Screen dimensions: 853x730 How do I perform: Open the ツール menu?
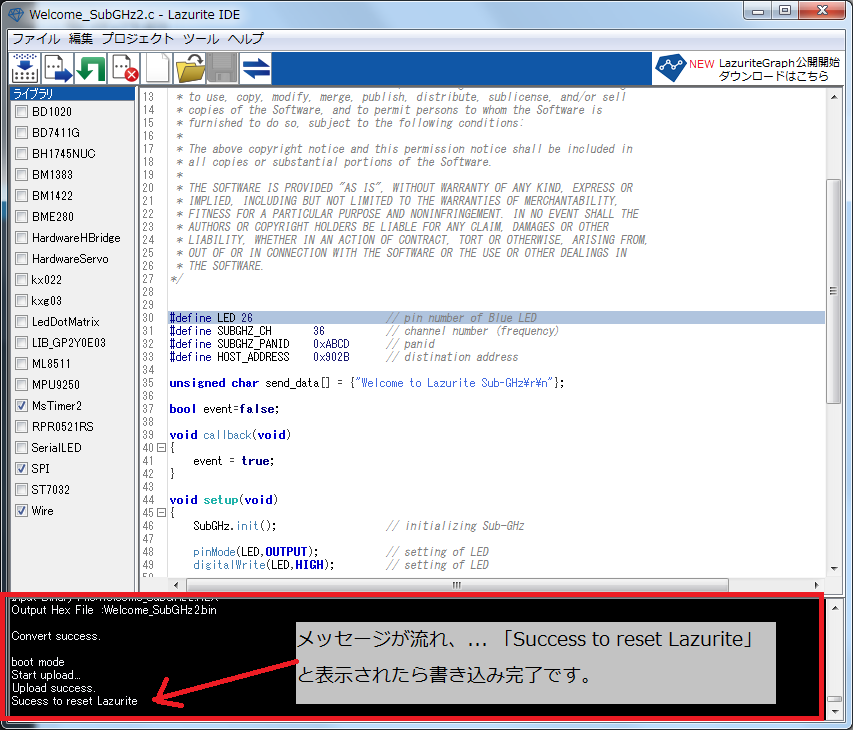pos(201,39)
